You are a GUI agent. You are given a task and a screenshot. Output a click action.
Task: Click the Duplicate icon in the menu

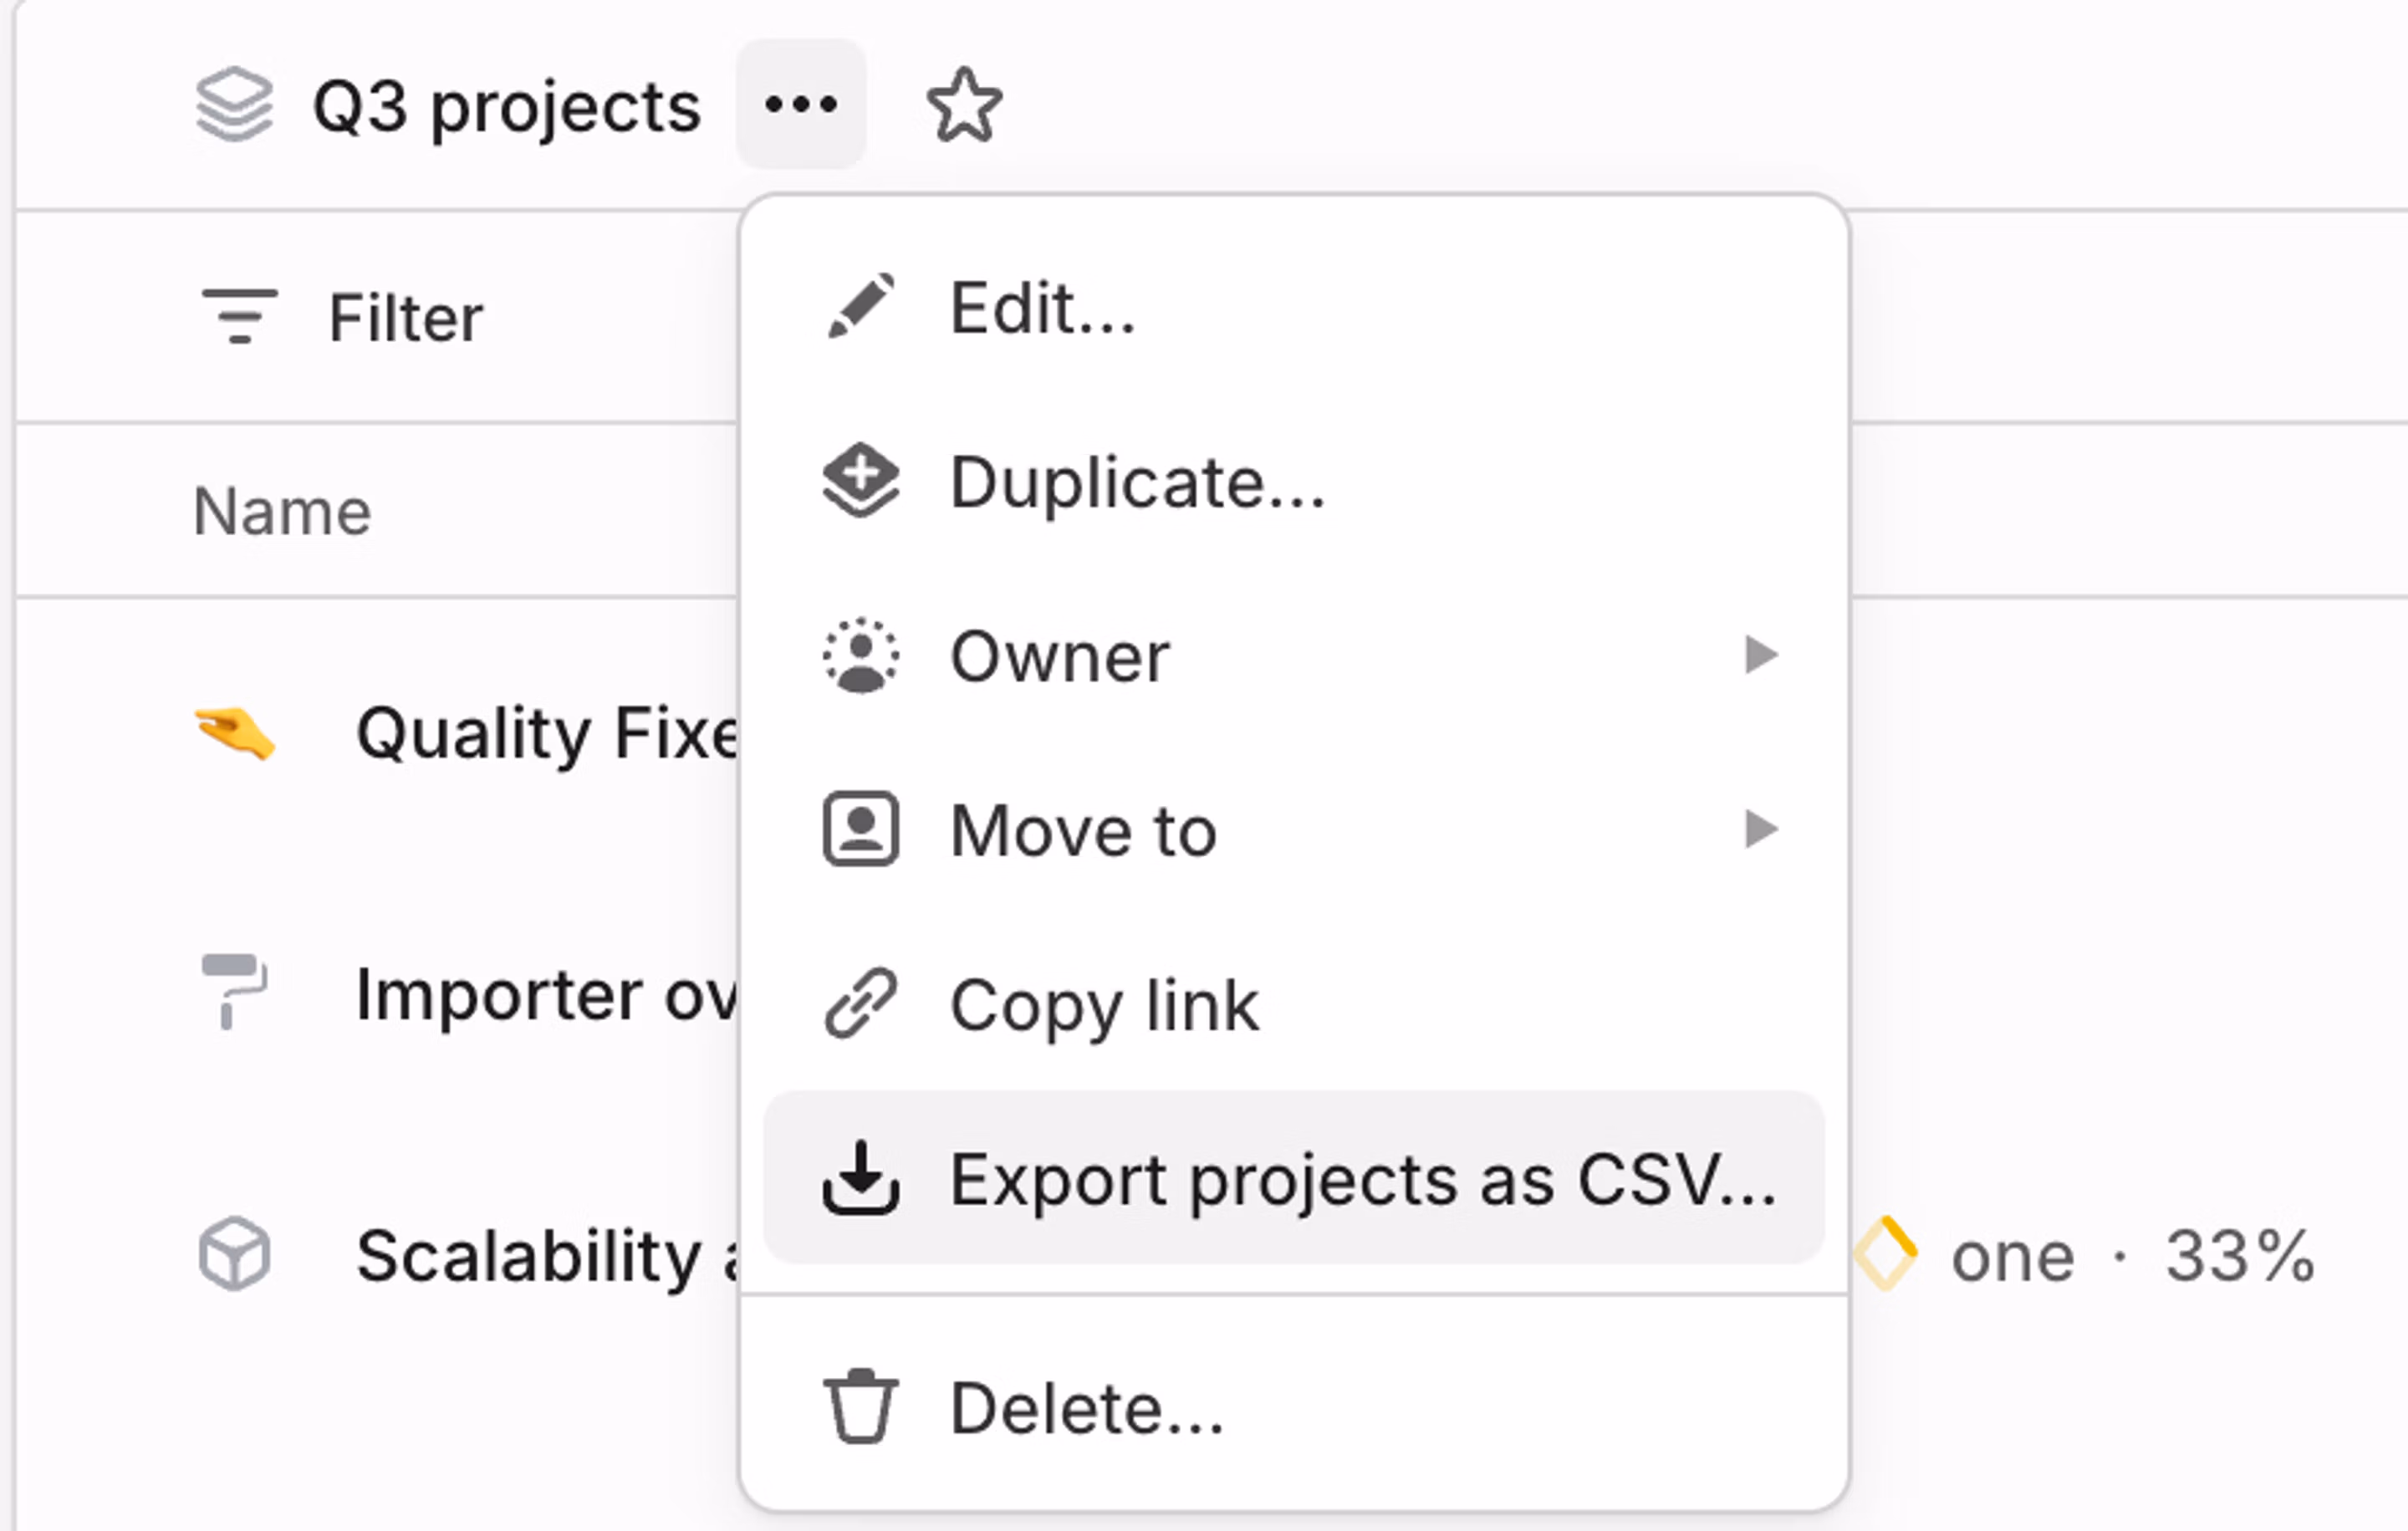point(862,482)
